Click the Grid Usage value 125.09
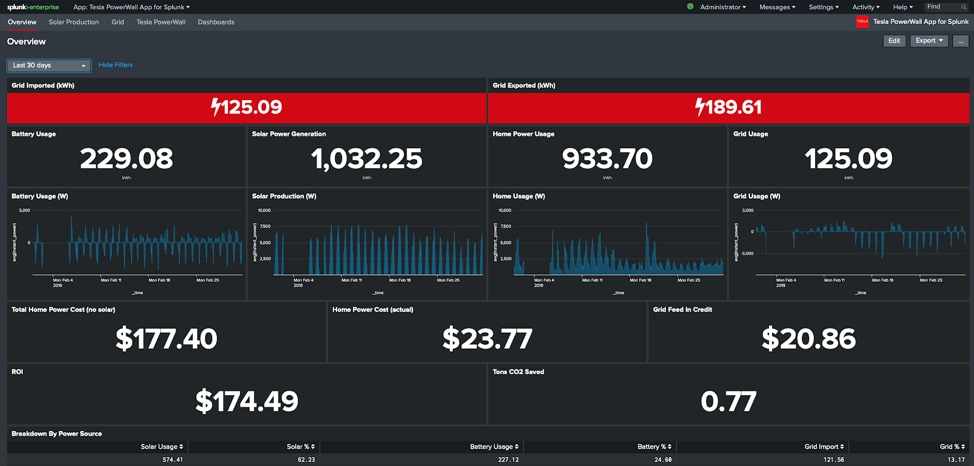 [x=848, y=159]
